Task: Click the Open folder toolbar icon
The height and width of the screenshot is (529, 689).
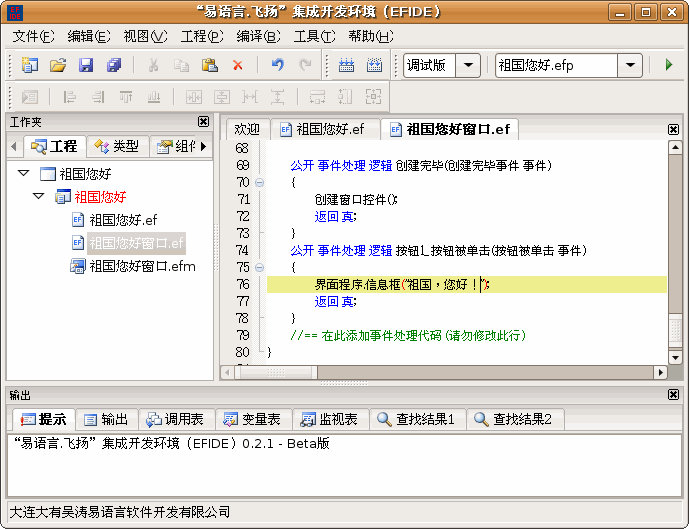Action: (x=58, y=65)
